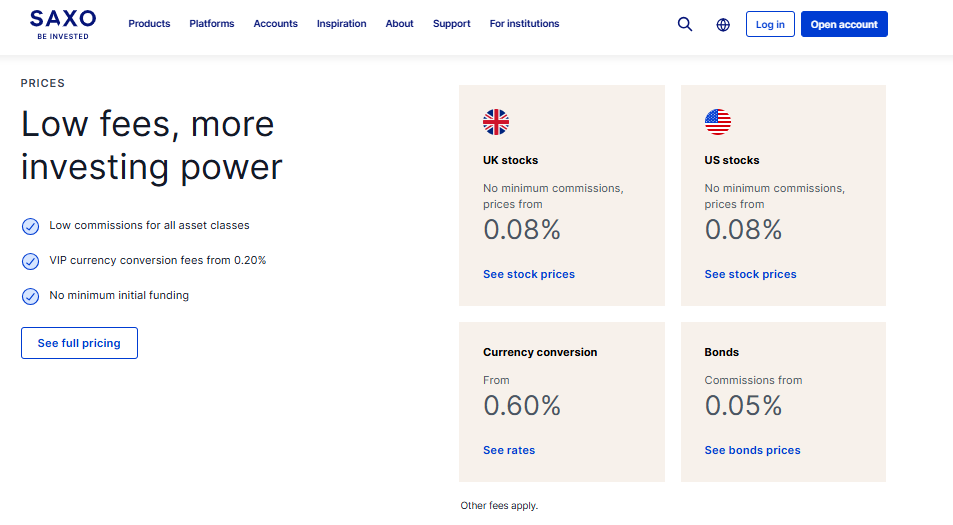Click the US flag icon

pyautogui.click(x=718, y=122)
